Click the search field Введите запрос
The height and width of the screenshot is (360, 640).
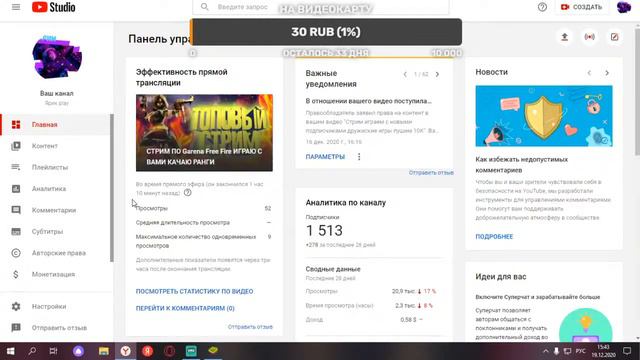tap(320, 7)
